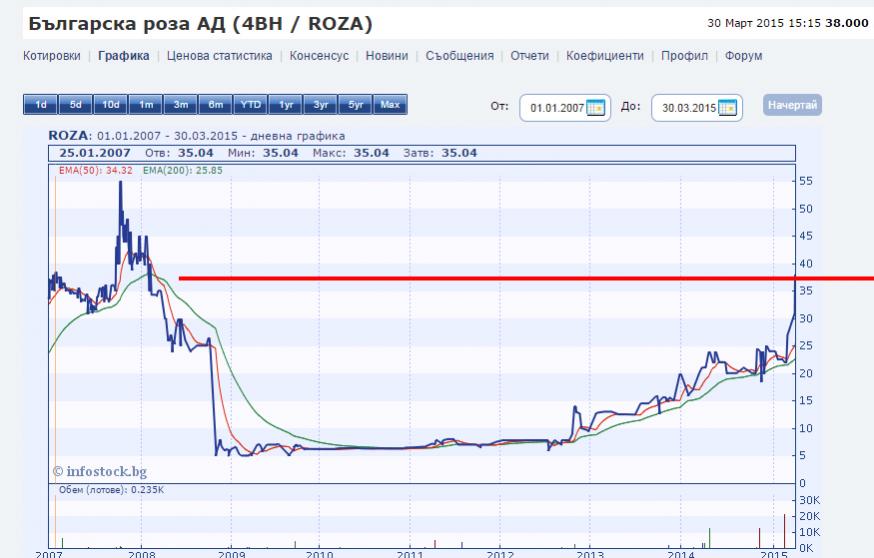Select the 1m time range button
Image resolution: width=874 pixels, height=558 pixels.
tap(145, 104)
